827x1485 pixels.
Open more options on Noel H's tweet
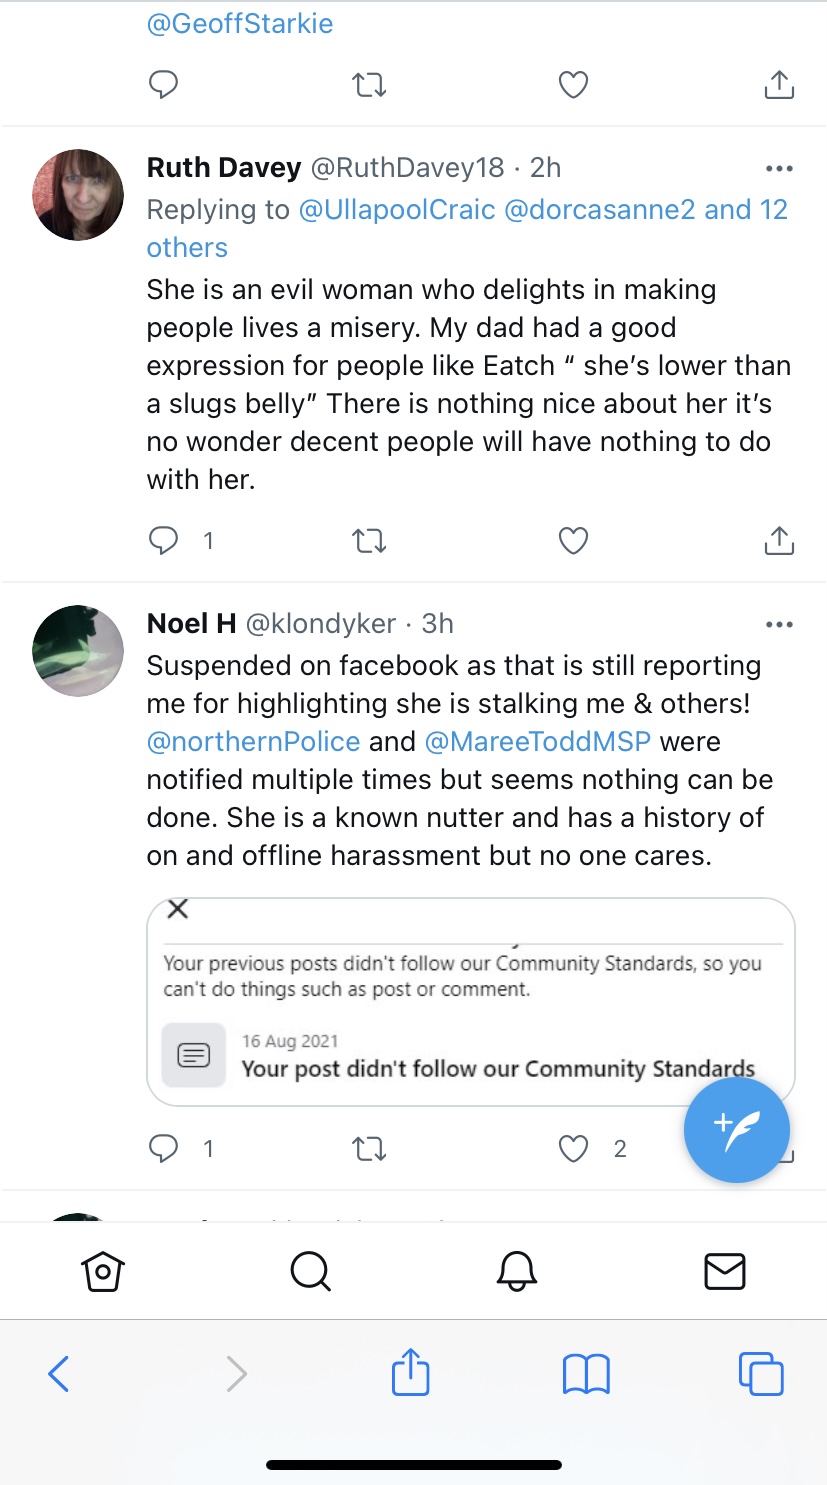click(779, 625)
